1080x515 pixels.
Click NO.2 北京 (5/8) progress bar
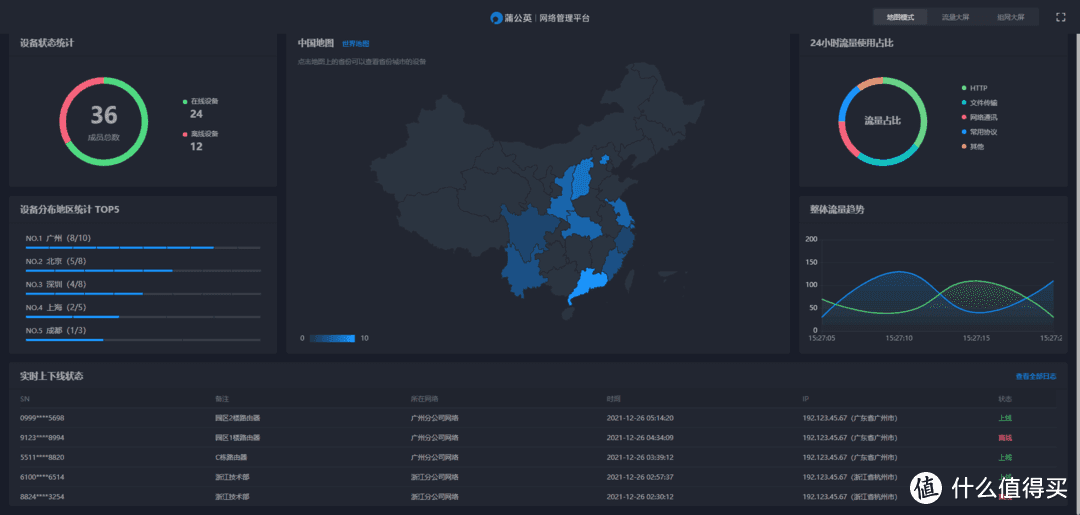coord(143,271)
